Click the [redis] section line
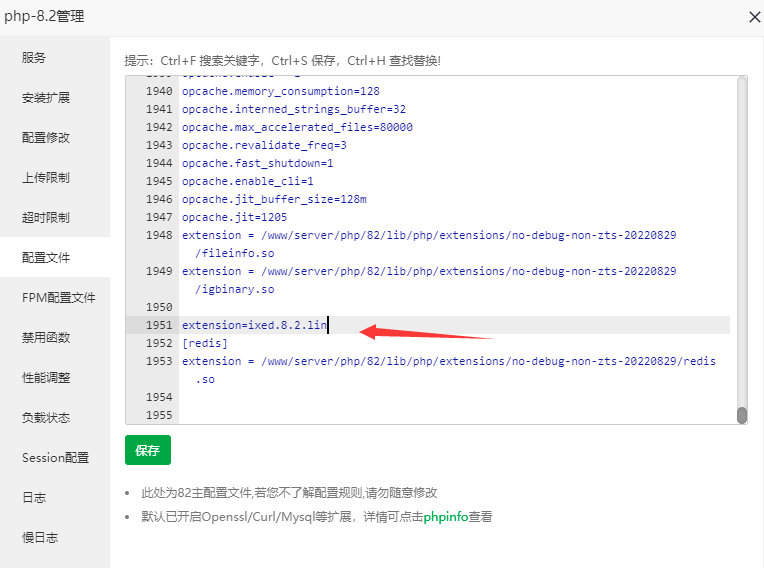 [205, 343]
